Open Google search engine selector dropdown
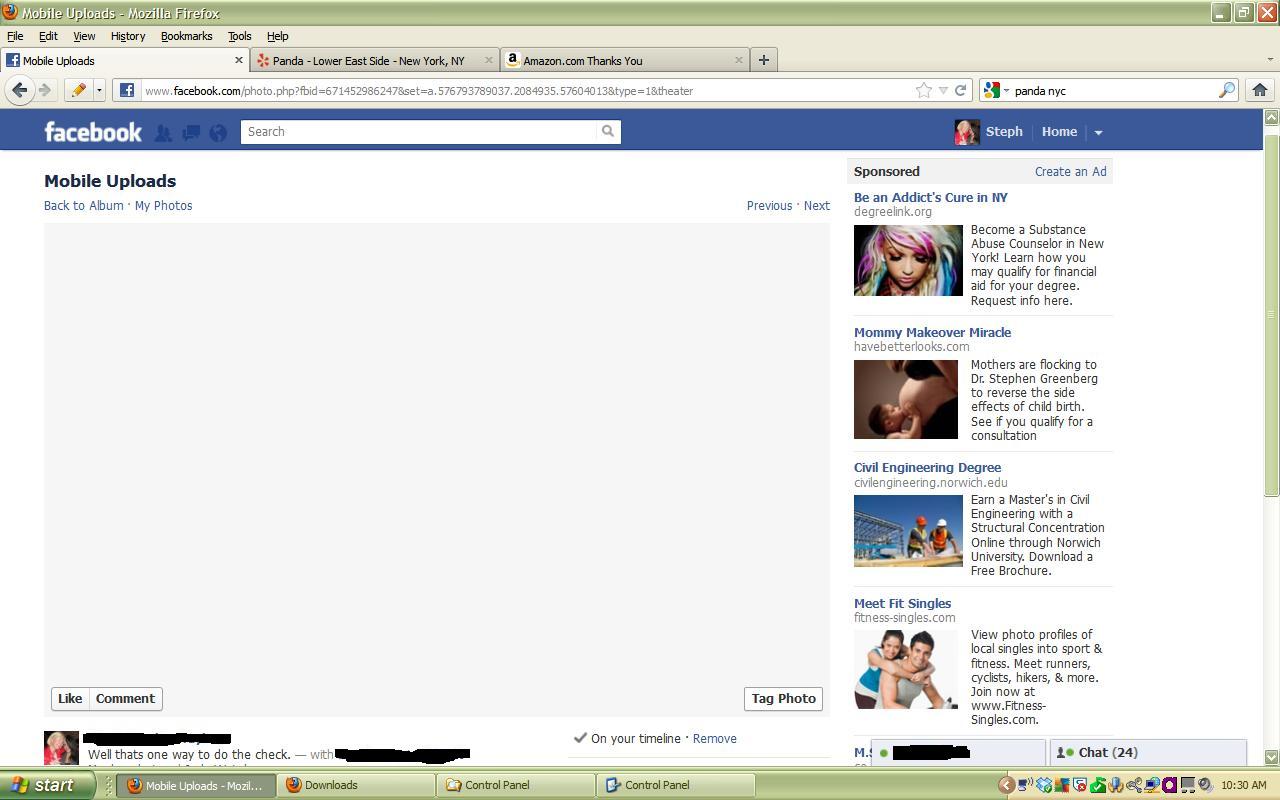The width and height of the screenshot is (1280, 800). tap(996, 90)
